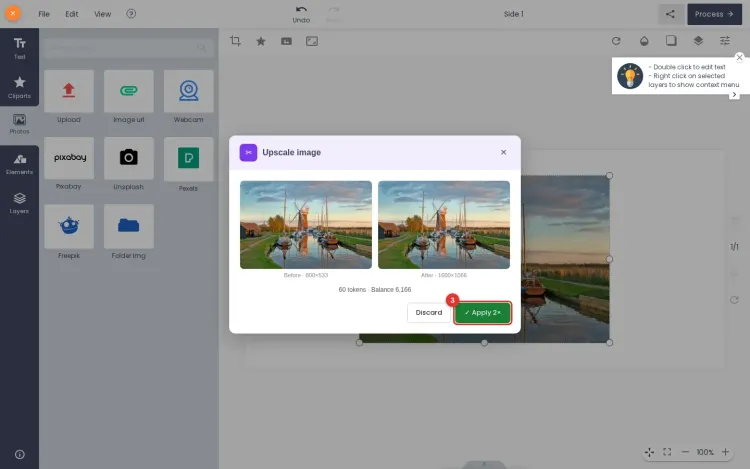Open the Layers panel
Viewport: 750px width, 469px height.
point(19,203)
